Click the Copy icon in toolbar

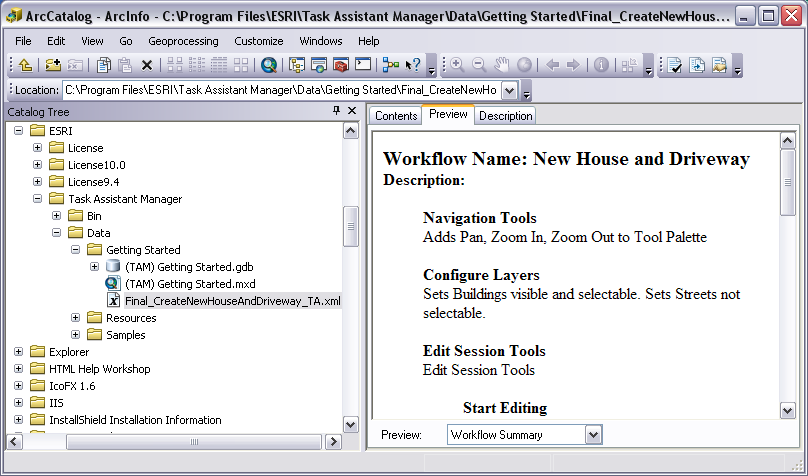tap(104, 65)
